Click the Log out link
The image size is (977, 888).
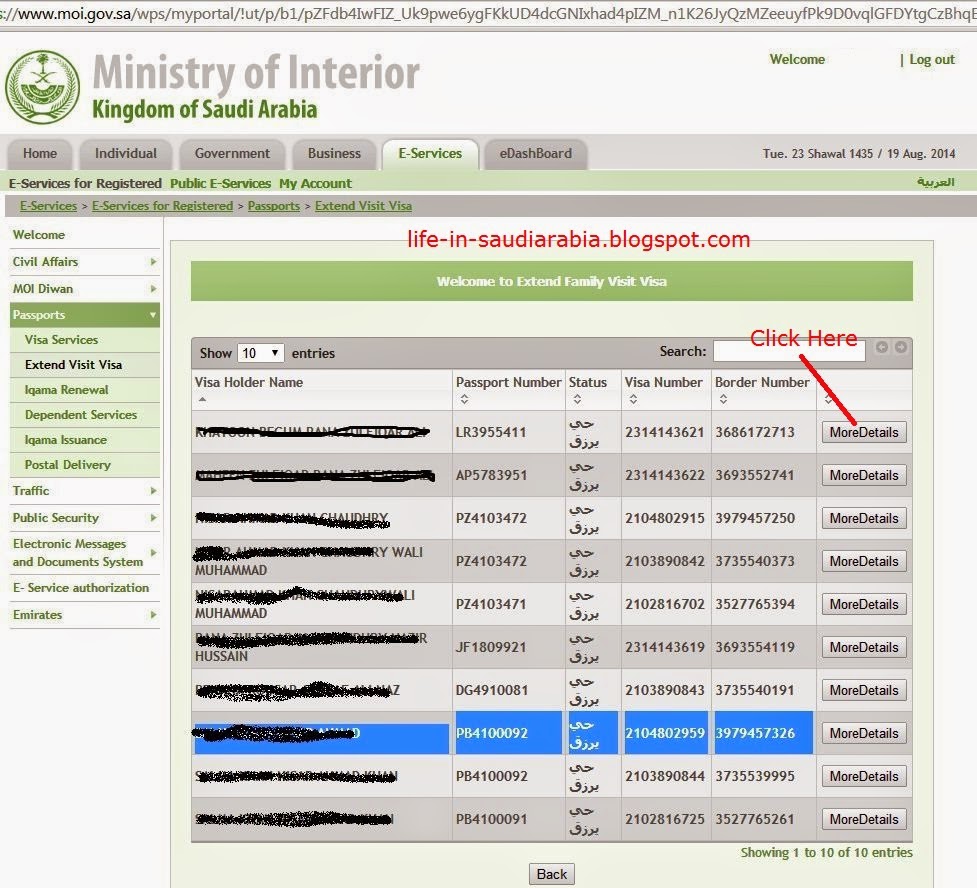[x=932, y=59]
